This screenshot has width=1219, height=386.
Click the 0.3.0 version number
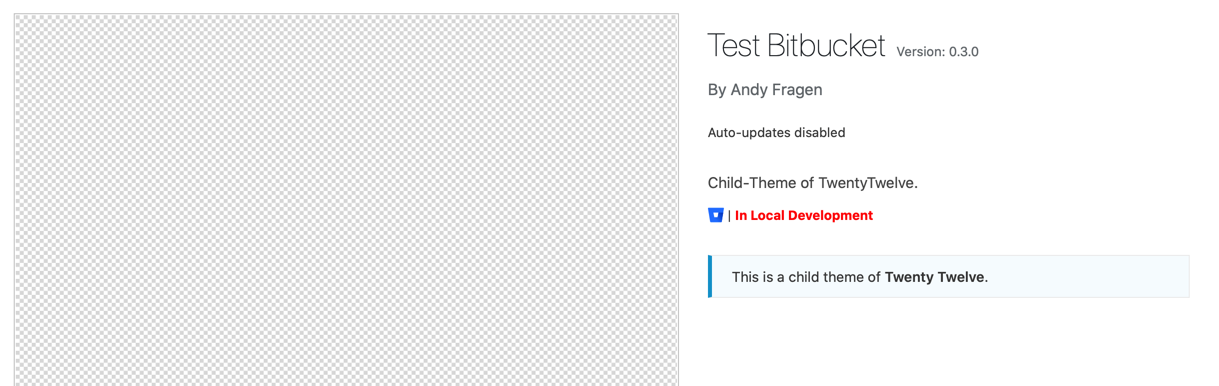(x=964, y=51)
